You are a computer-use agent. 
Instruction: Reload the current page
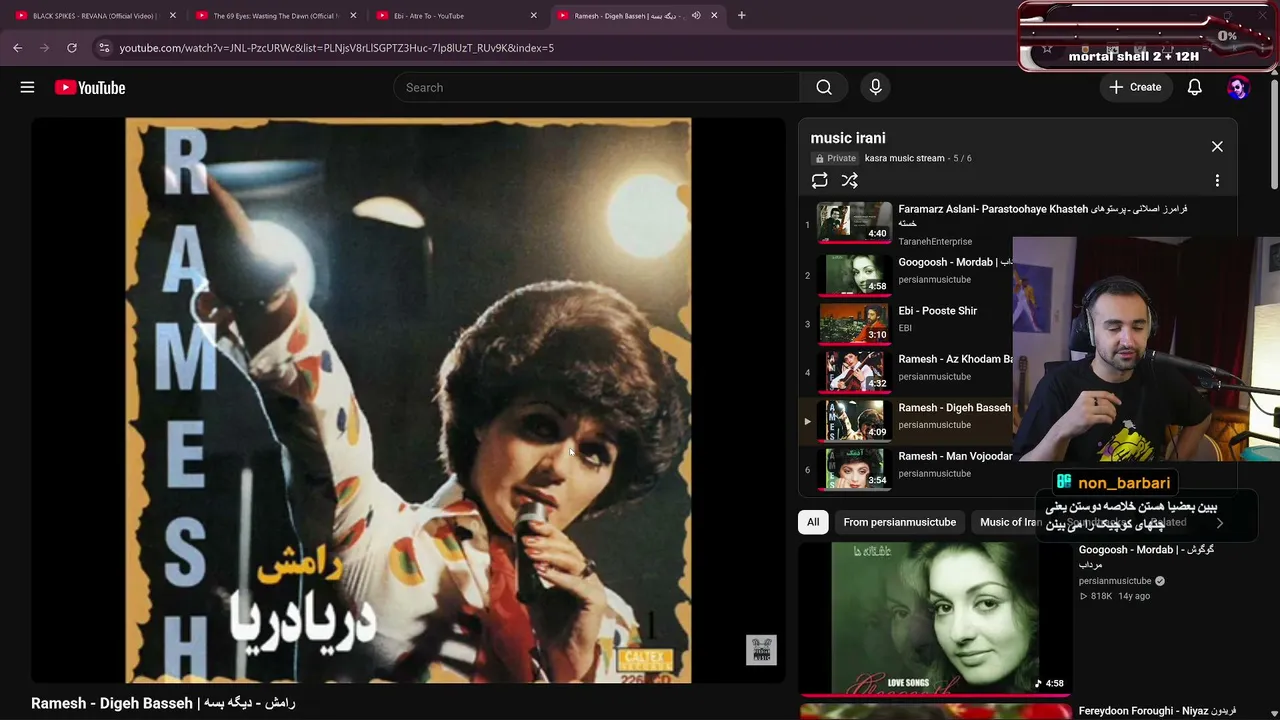72,47
